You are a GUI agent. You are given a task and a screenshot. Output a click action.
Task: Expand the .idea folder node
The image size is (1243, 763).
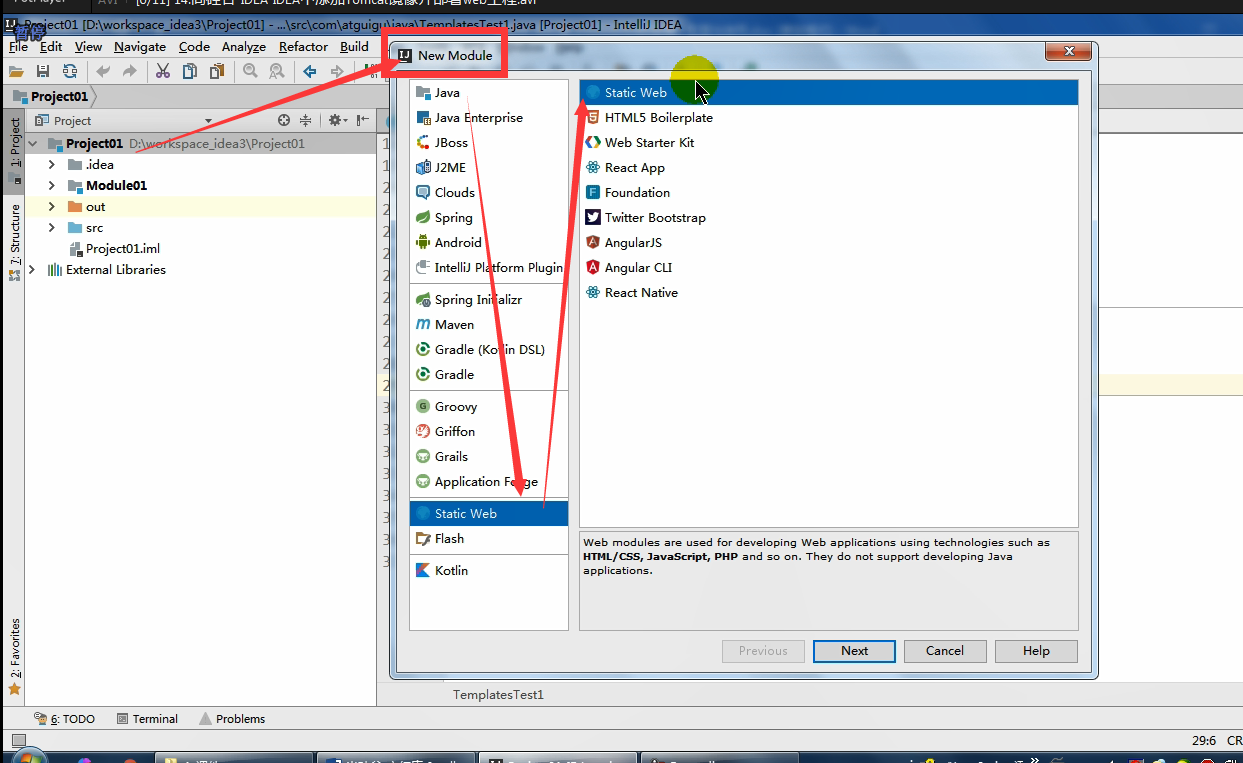click(x=52, y=165)
